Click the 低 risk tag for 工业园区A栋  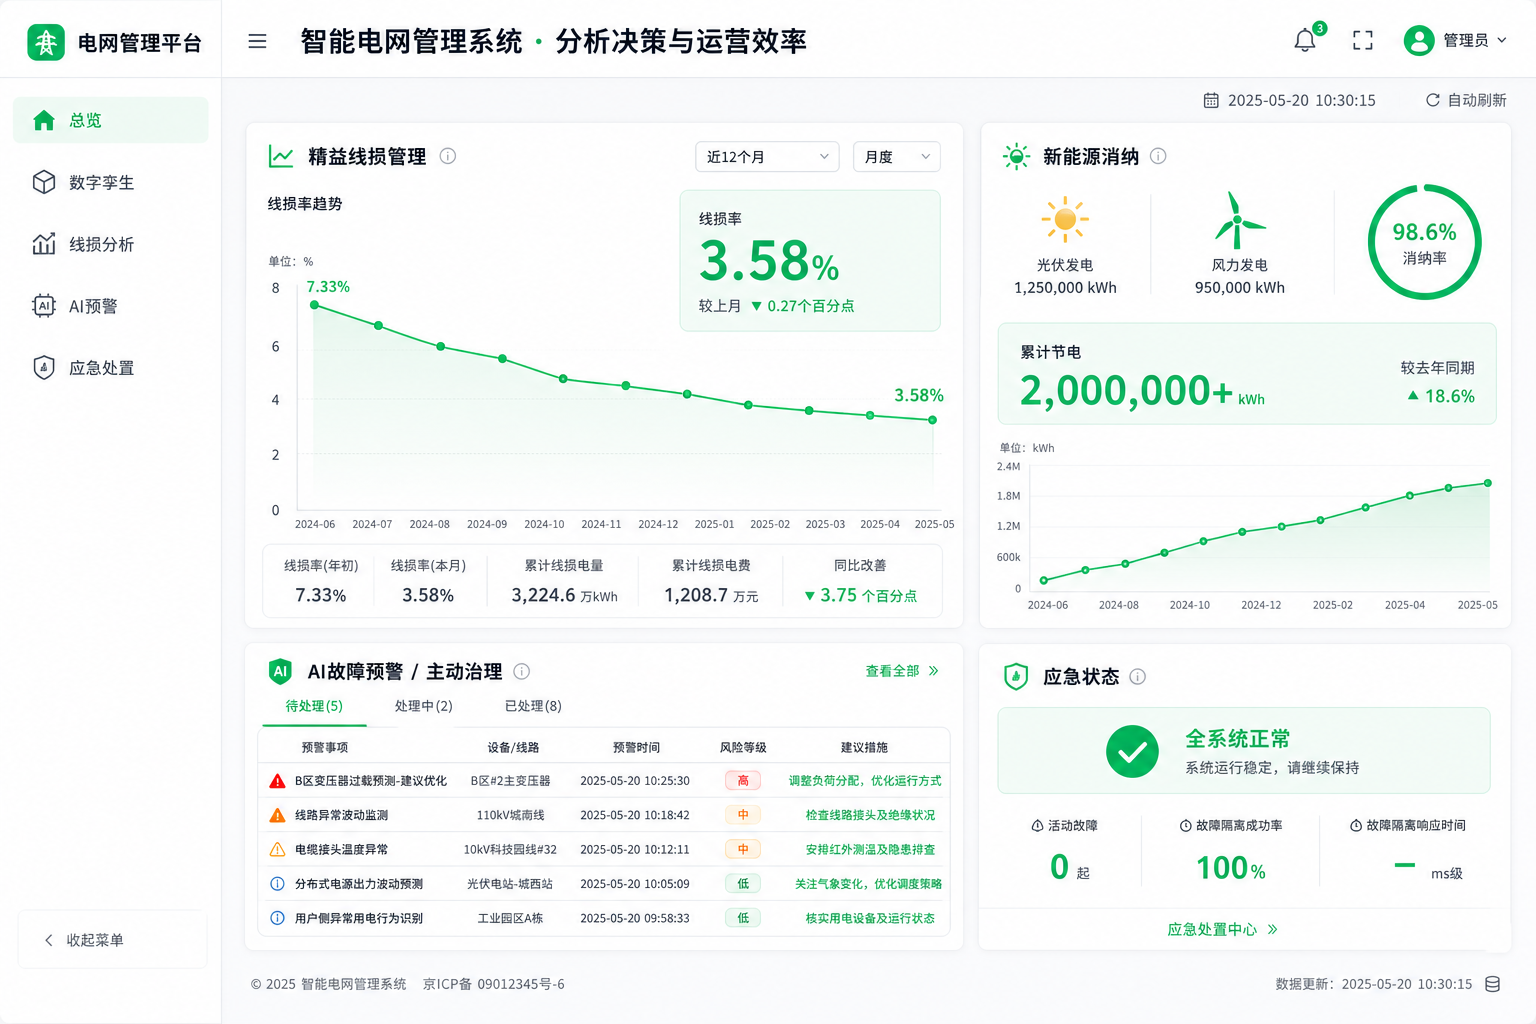tap(743, 918)
